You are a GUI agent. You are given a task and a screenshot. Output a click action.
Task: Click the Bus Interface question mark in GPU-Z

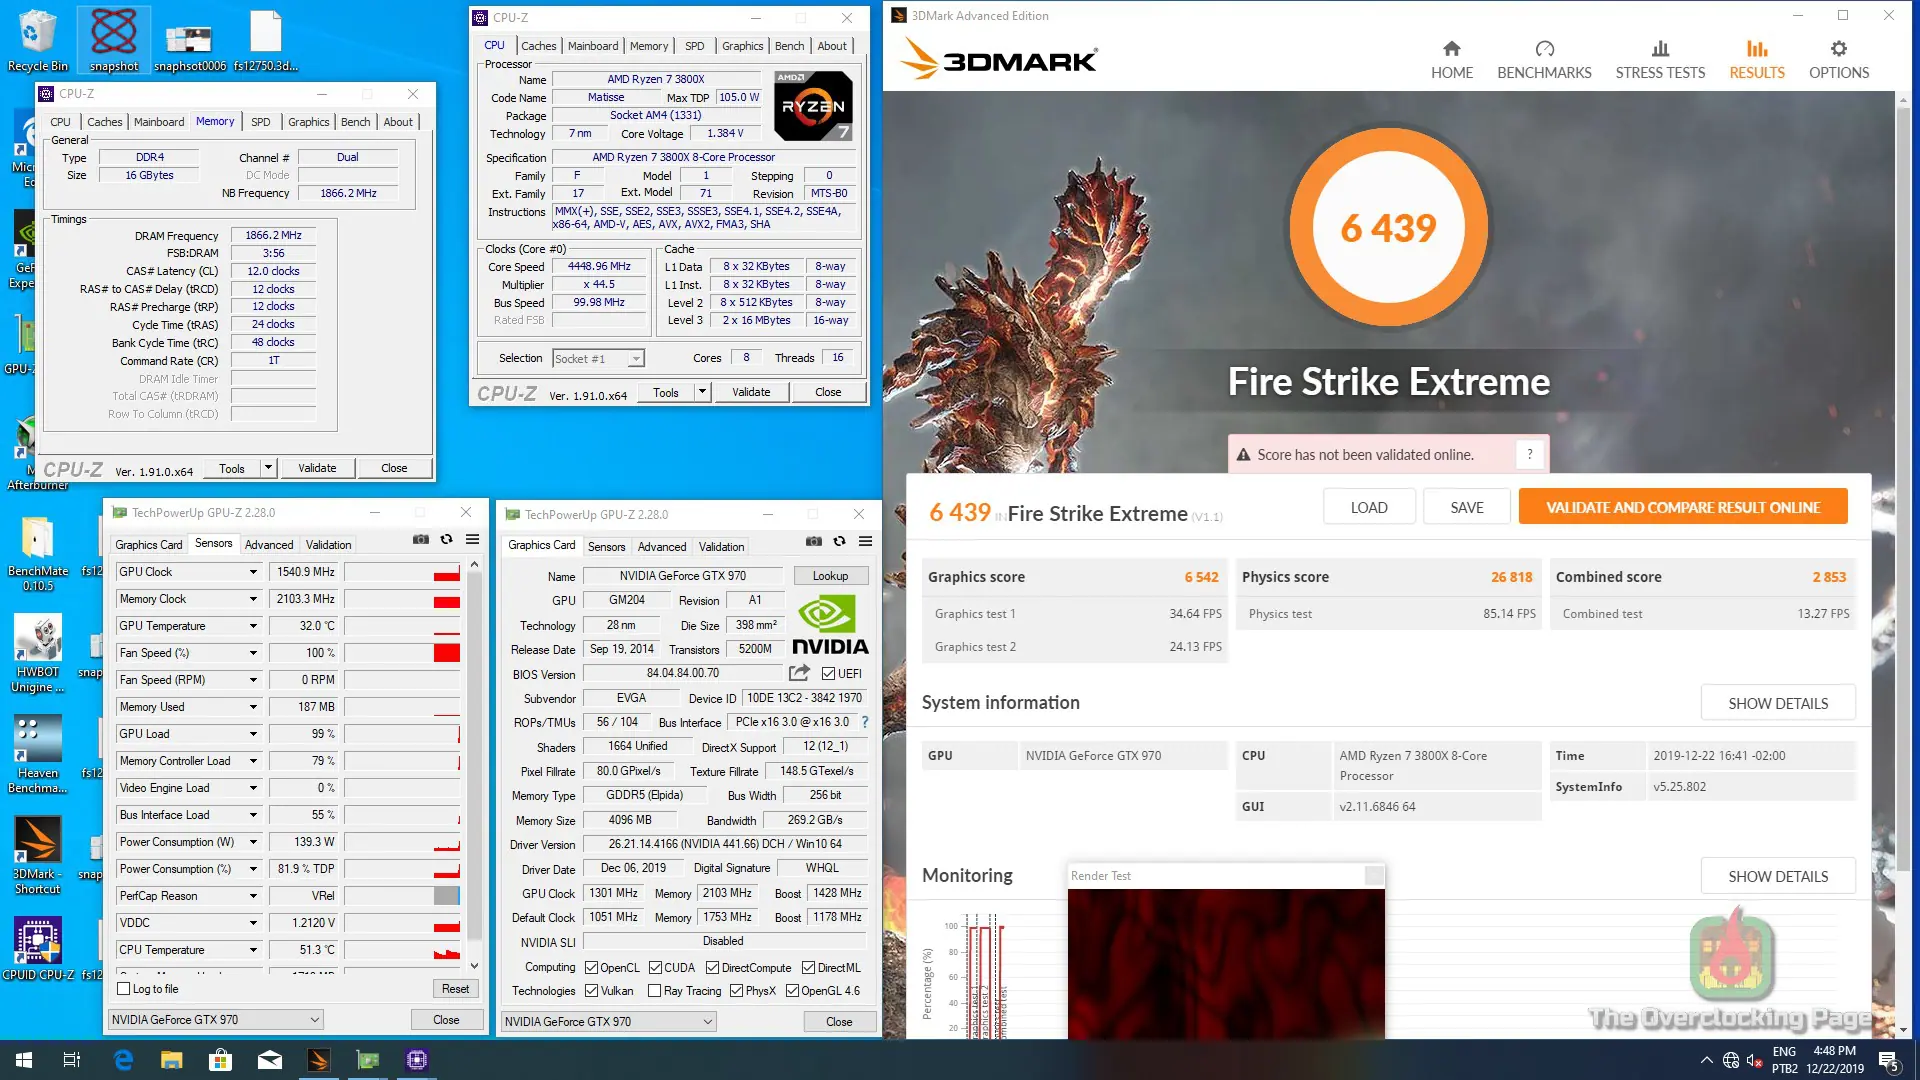[x=865, y=722]
